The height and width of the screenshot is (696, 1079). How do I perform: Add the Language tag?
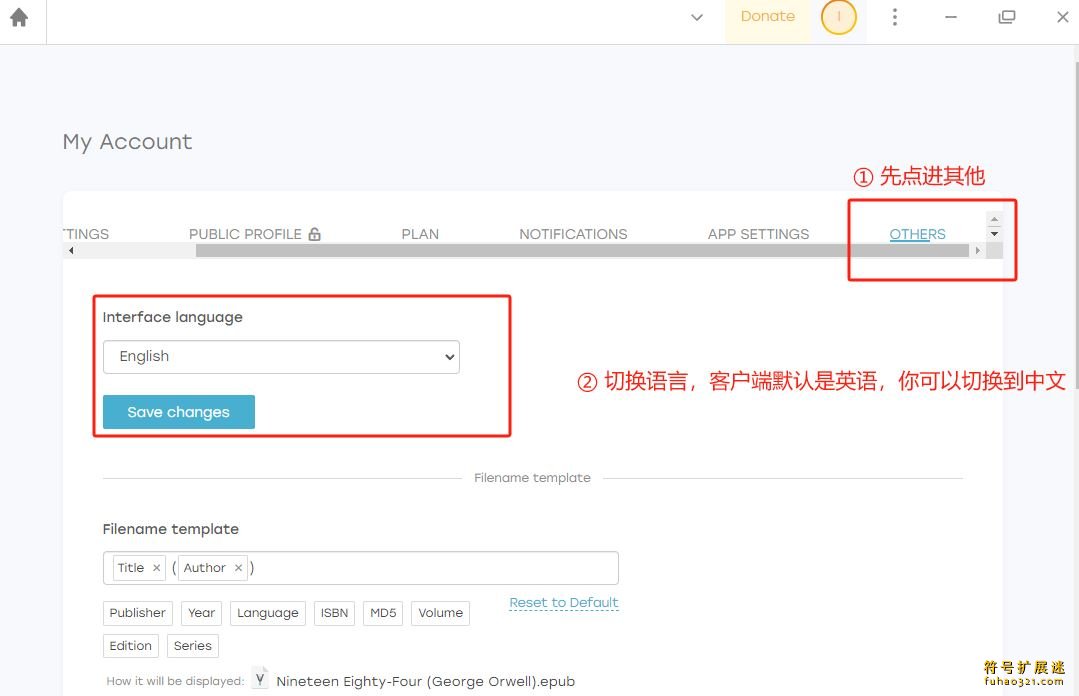[268, 613]
